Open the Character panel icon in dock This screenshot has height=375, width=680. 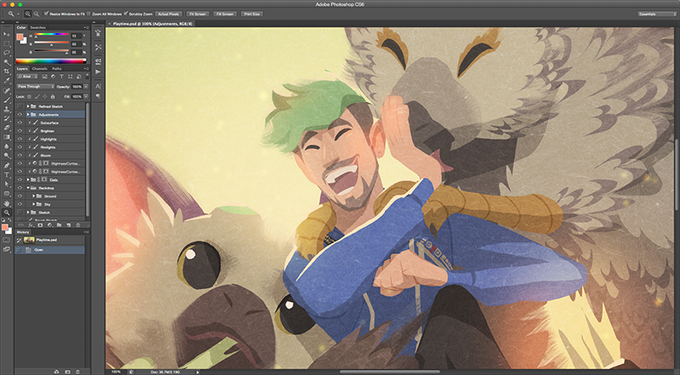point(98,86)
